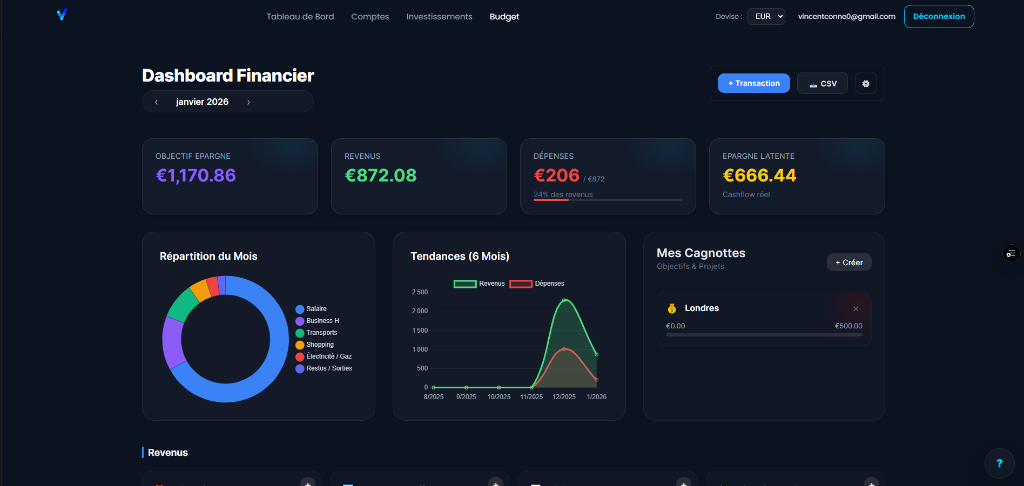Toggle the Salaire category in donut legend
The image size is (1024, 486).
coord(316,308)
